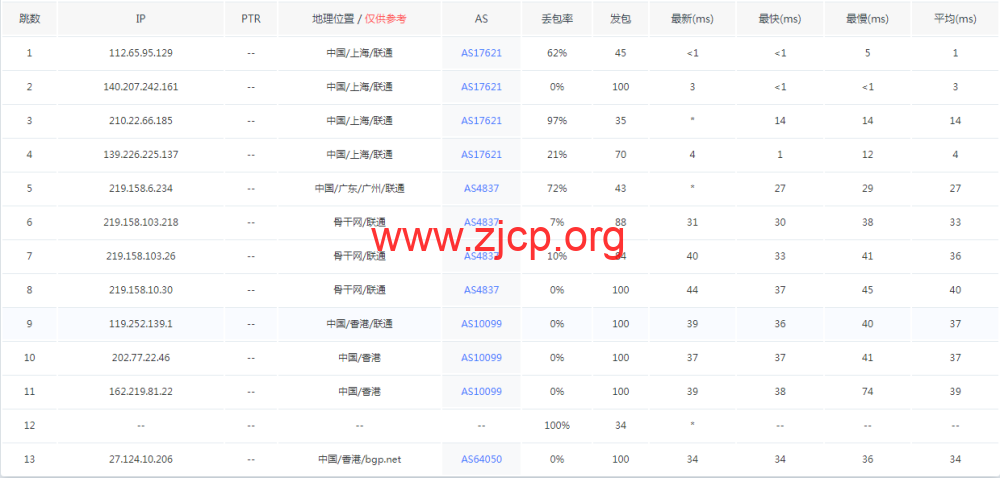Click sent packets value 70 in hop 4
This screenshot has height=478, width=1000.
tap(621, 154)
